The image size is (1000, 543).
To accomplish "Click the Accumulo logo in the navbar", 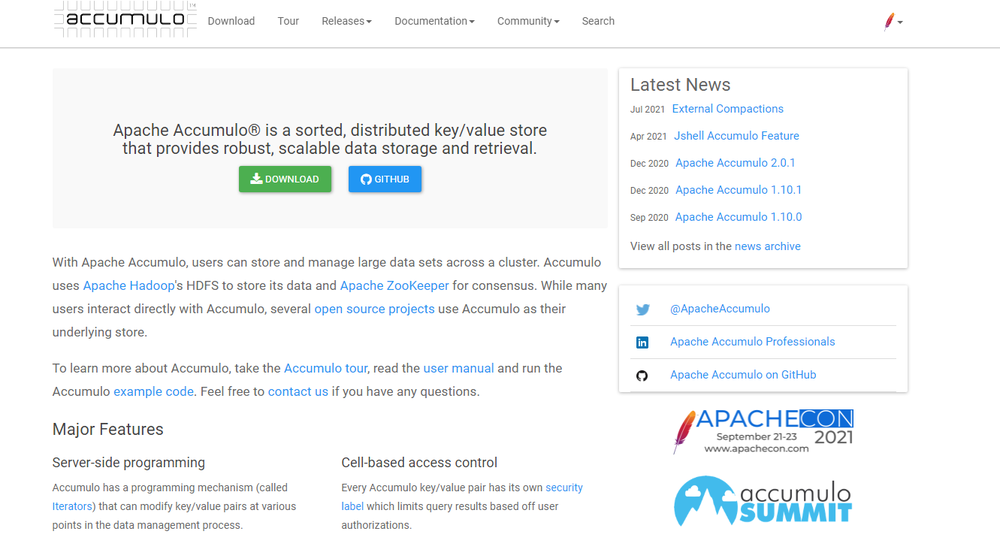I will 125,19.
